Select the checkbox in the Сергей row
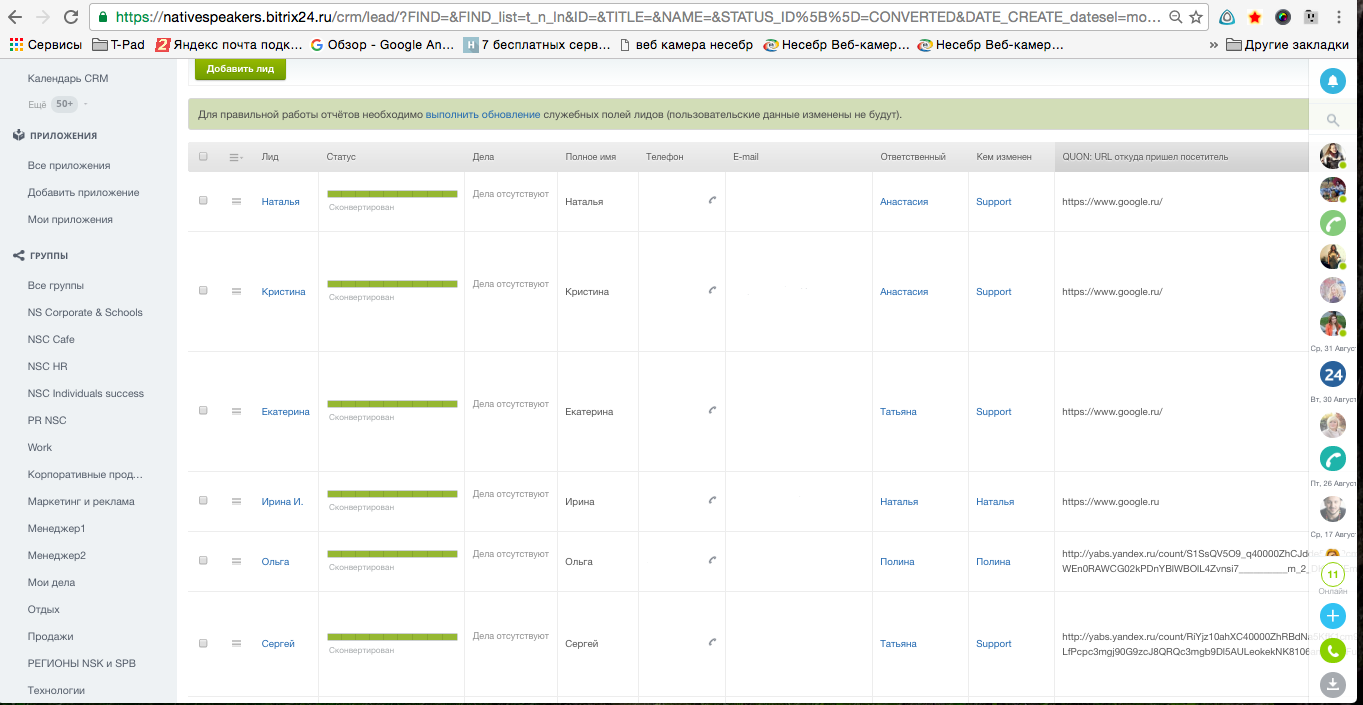This screenshot has height=705, width=1363. coord(204,643)
